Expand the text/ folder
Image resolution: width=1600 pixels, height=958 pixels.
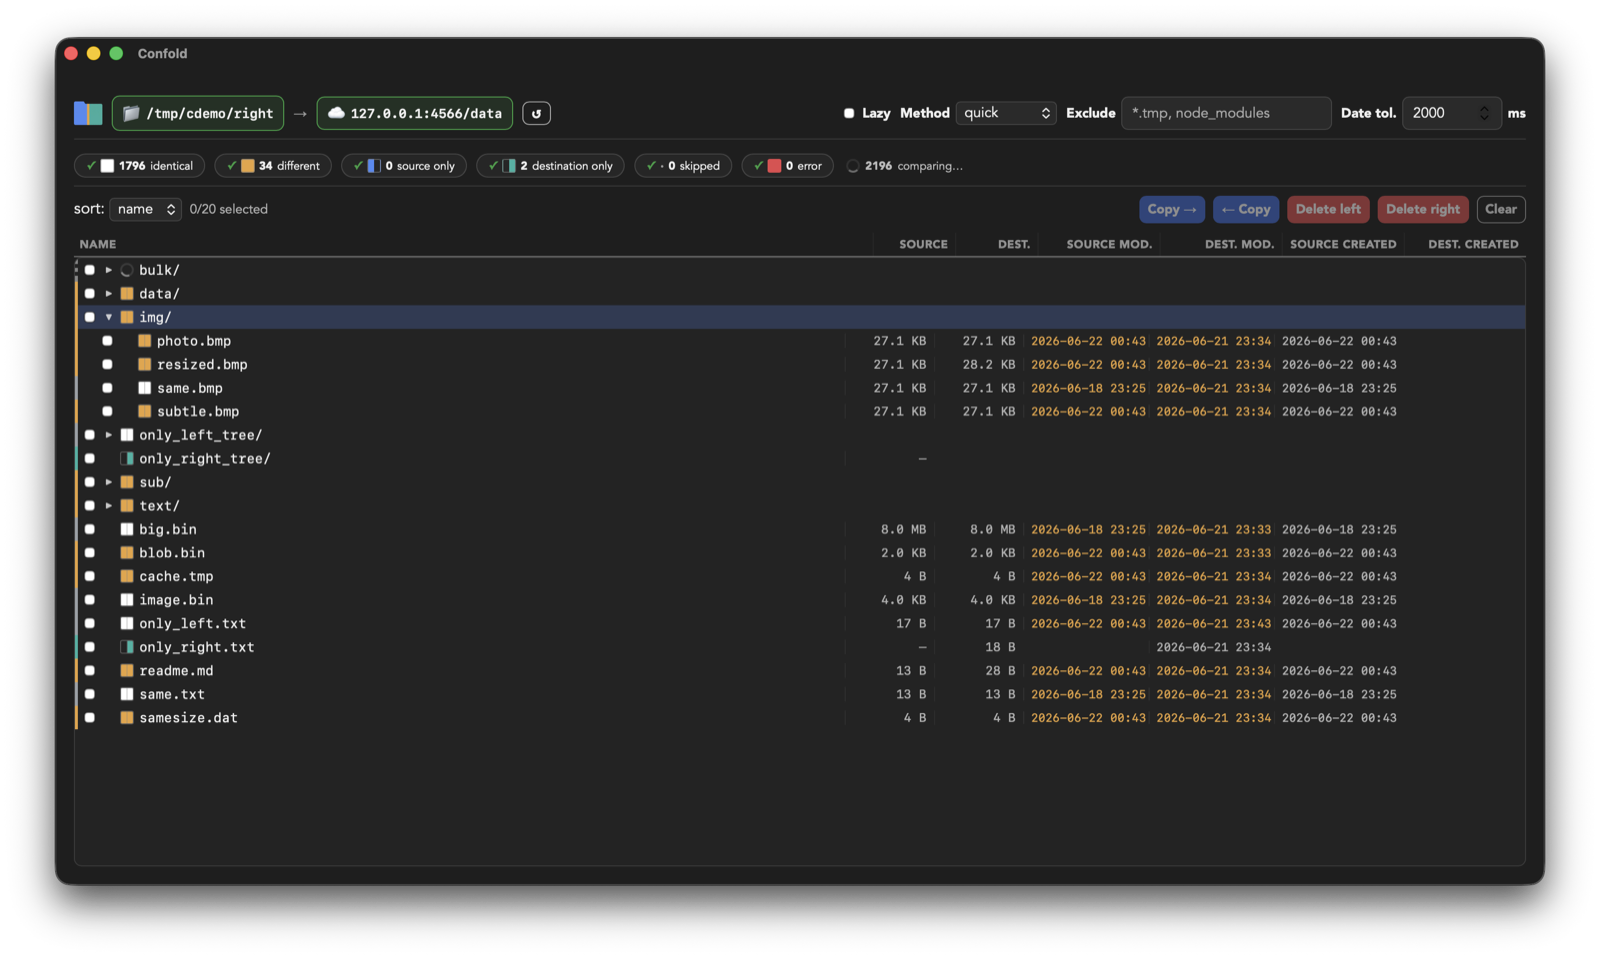coord(109,506)
